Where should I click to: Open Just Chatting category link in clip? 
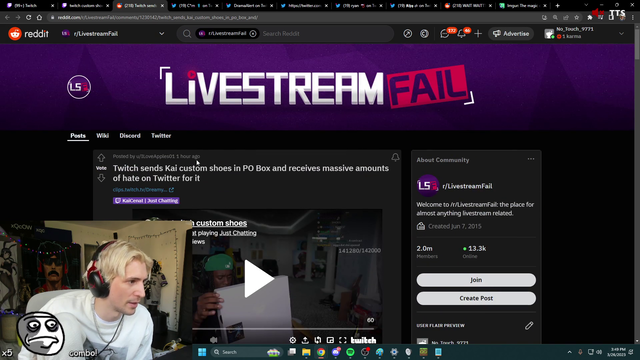pyautogui.click(x=238, y=233)
